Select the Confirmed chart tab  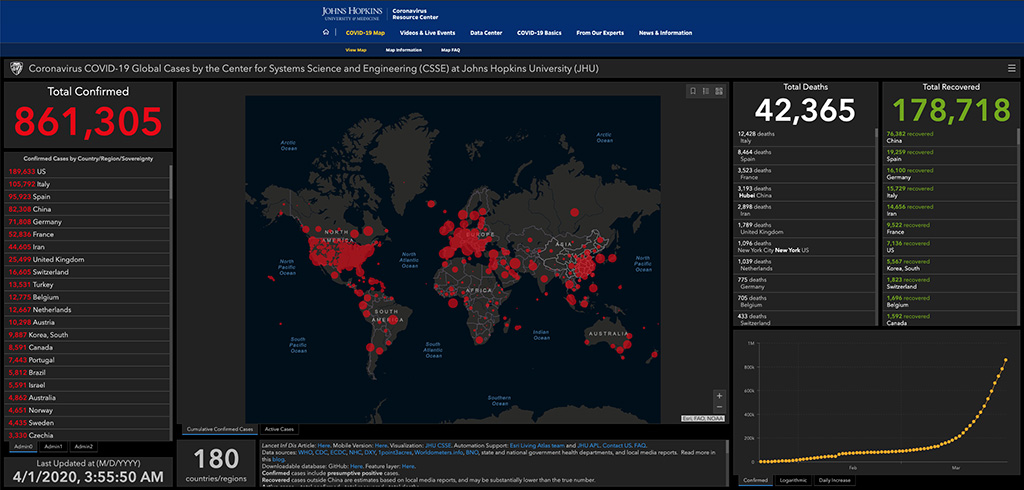click(x=756, y=480)
